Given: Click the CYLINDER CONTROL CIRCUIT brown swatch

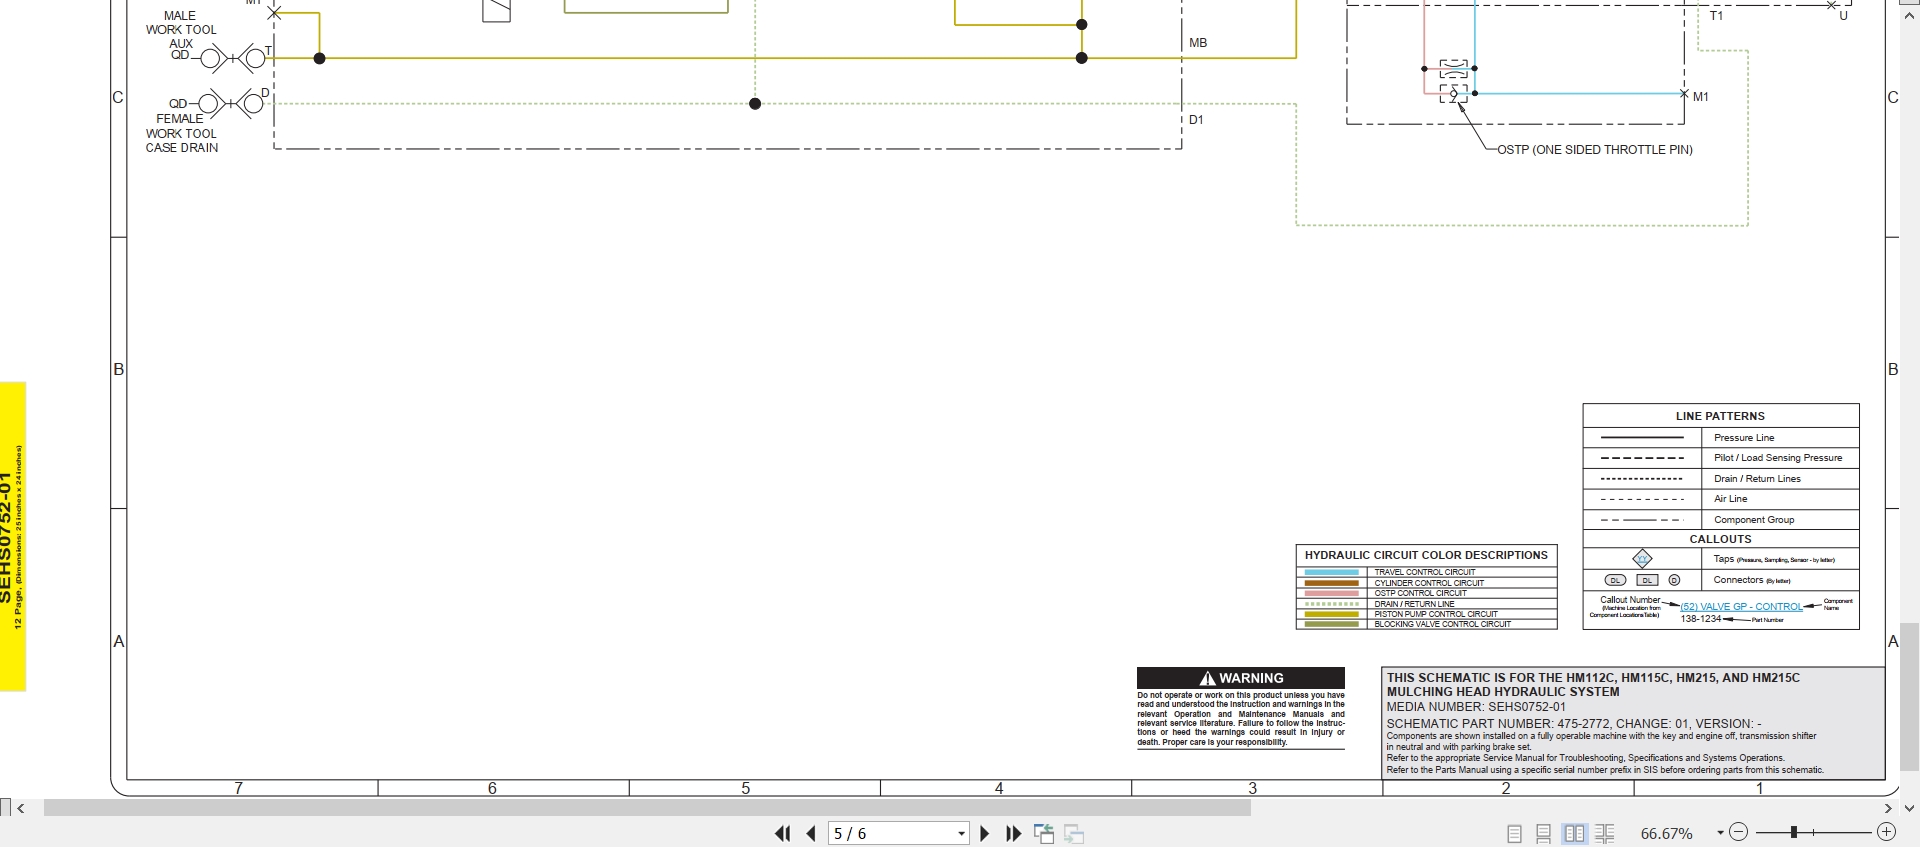Looking at the screenshot, I should tap(1331, 583).
